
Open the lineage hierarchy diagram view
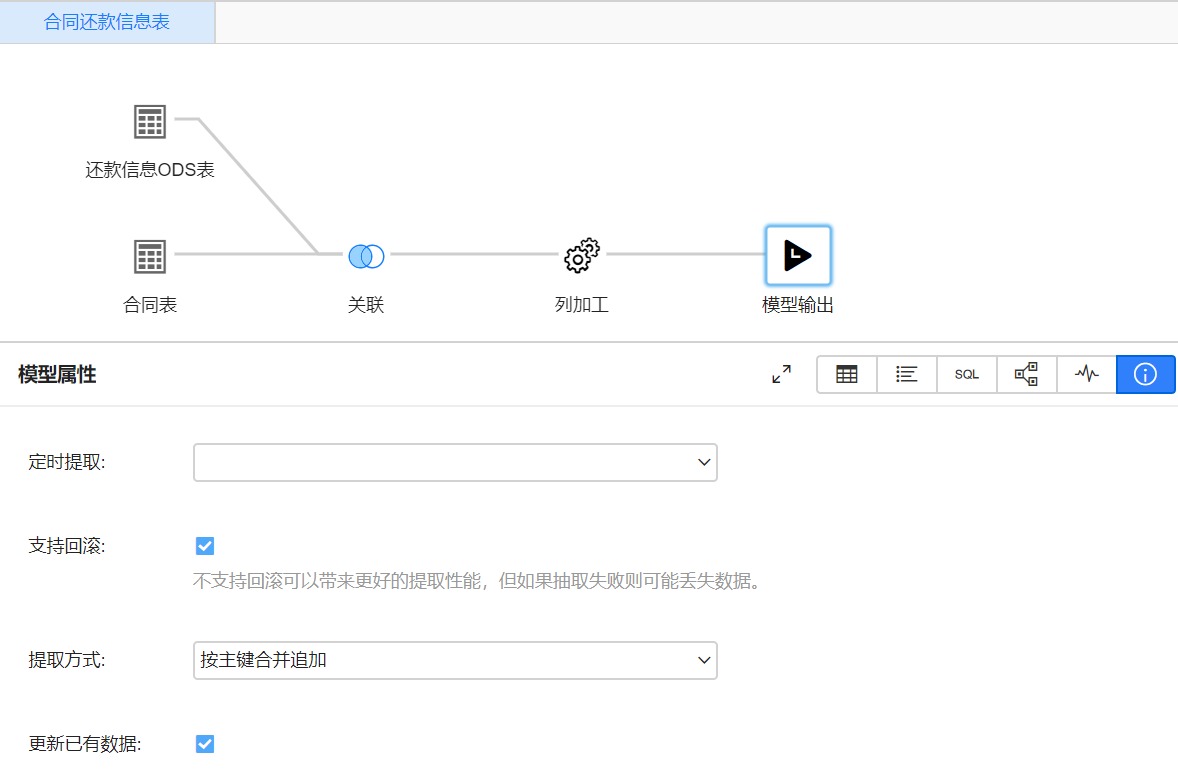tap(1027, 374)
